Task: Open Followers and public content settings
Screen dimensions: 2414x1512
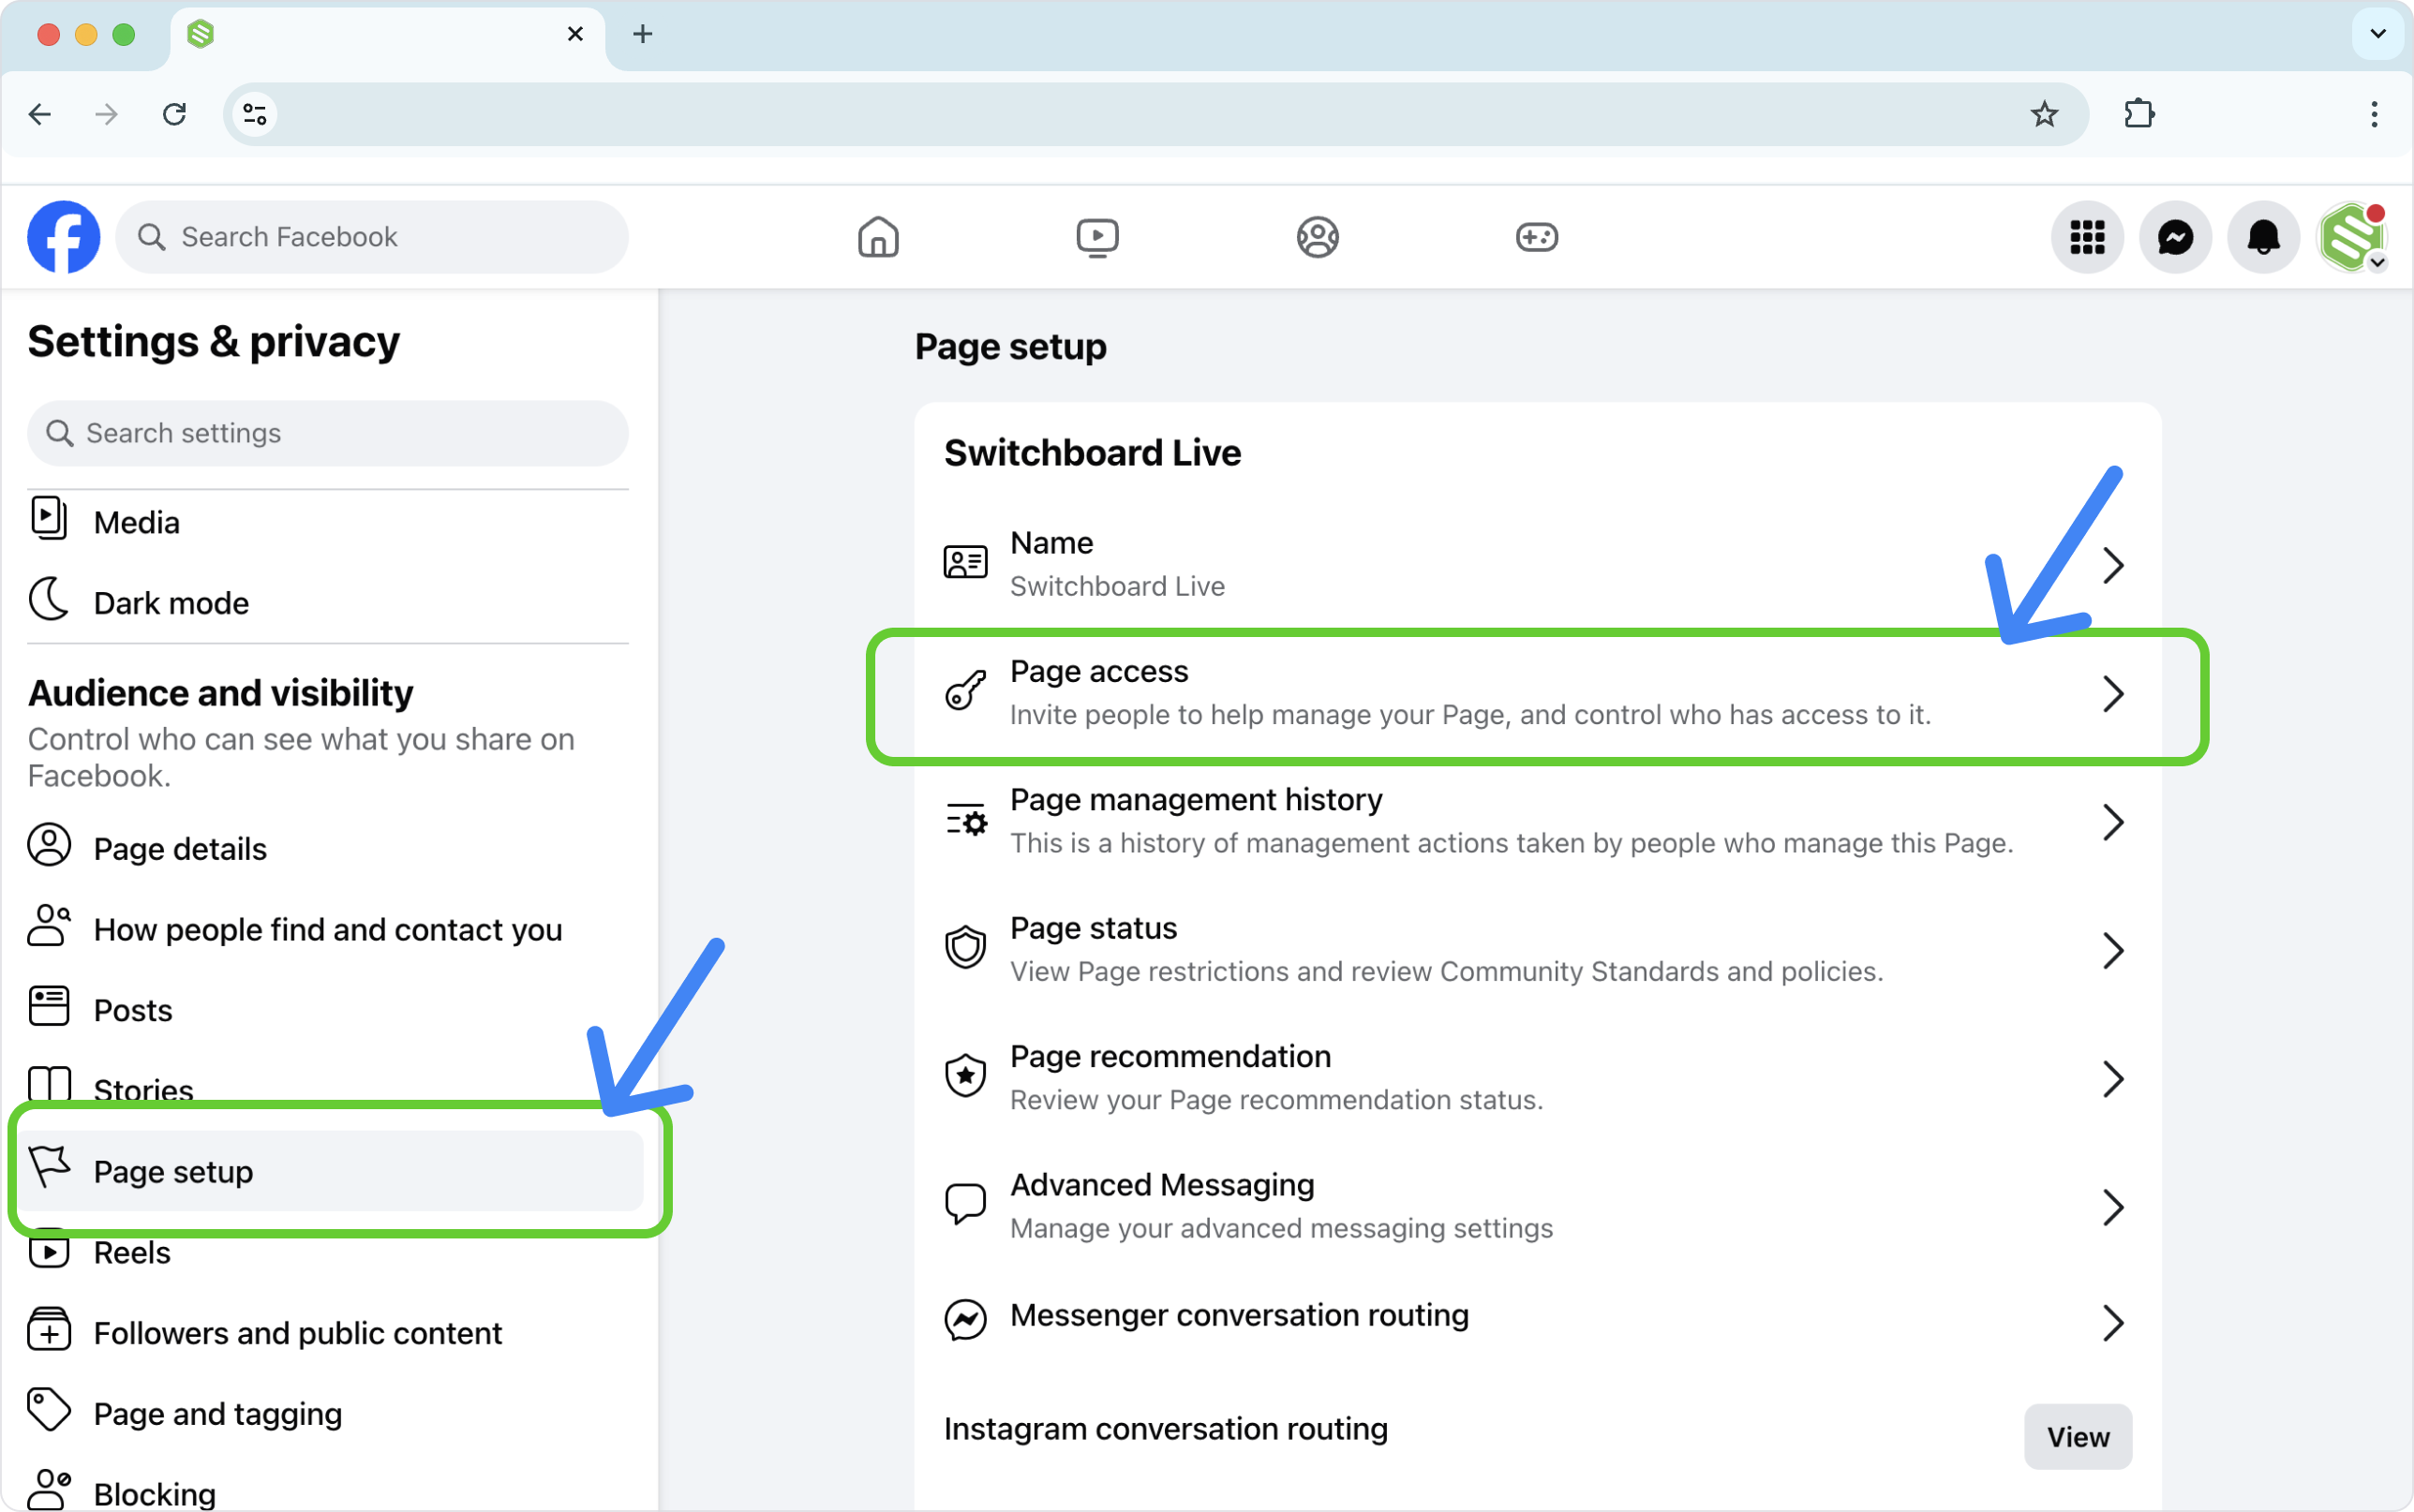Action: [x=328, y=1333]
